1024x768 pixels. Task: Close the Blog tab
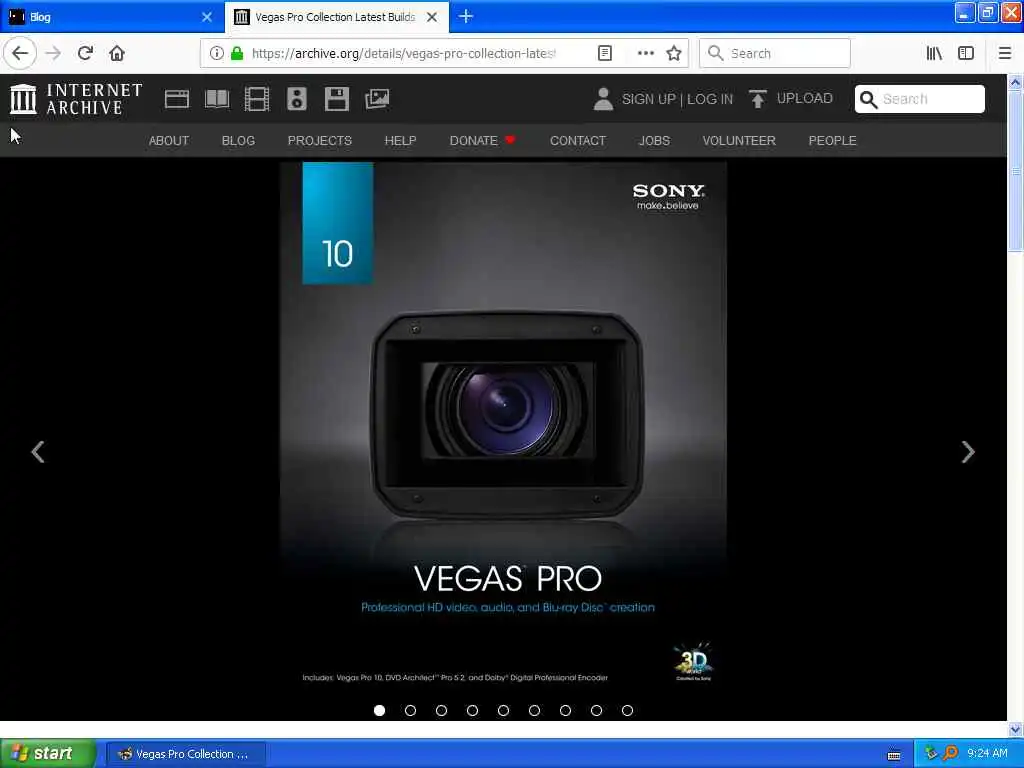click(x=207, y=17)
